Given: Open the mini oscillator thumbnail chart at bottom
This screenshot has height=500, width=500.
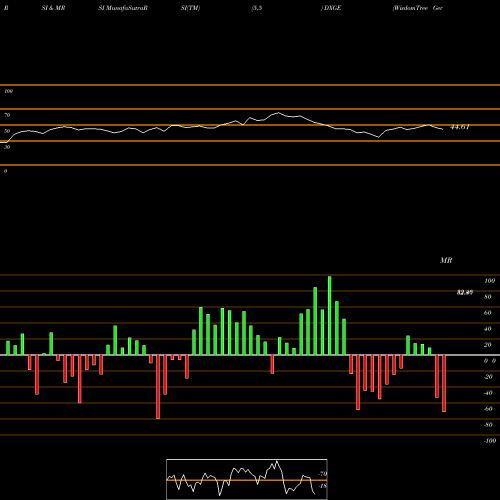Looking at the screenshot, I should coord(247,479).
